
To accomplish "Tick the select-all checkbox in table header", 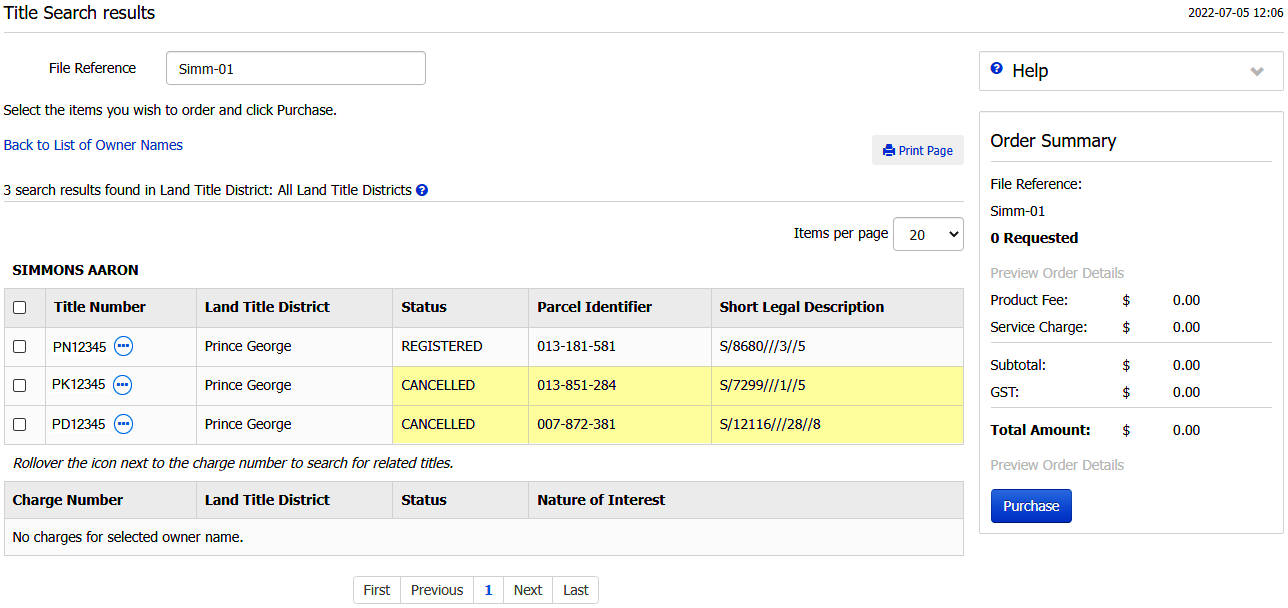I will pyautogui.click(x=19, y=308).
